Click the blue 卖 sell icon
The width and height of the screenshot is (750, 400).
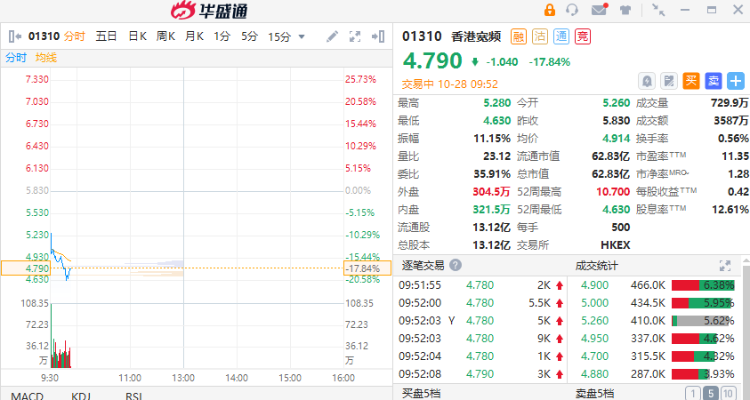pos(713,80)
